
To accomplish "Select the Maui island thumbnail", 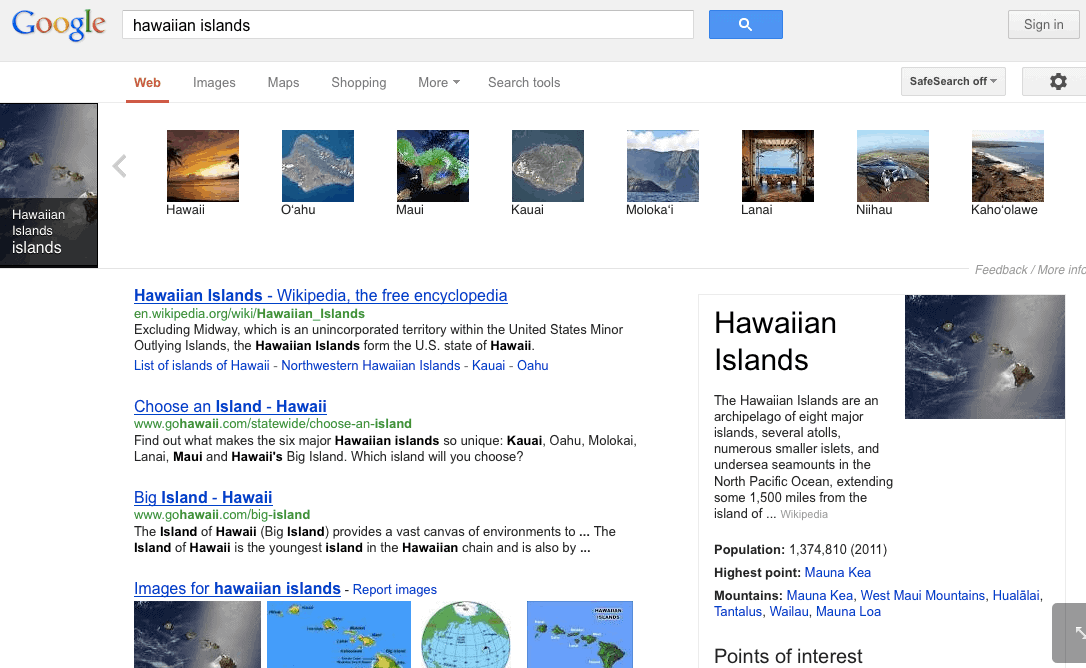I will point(433,166).
